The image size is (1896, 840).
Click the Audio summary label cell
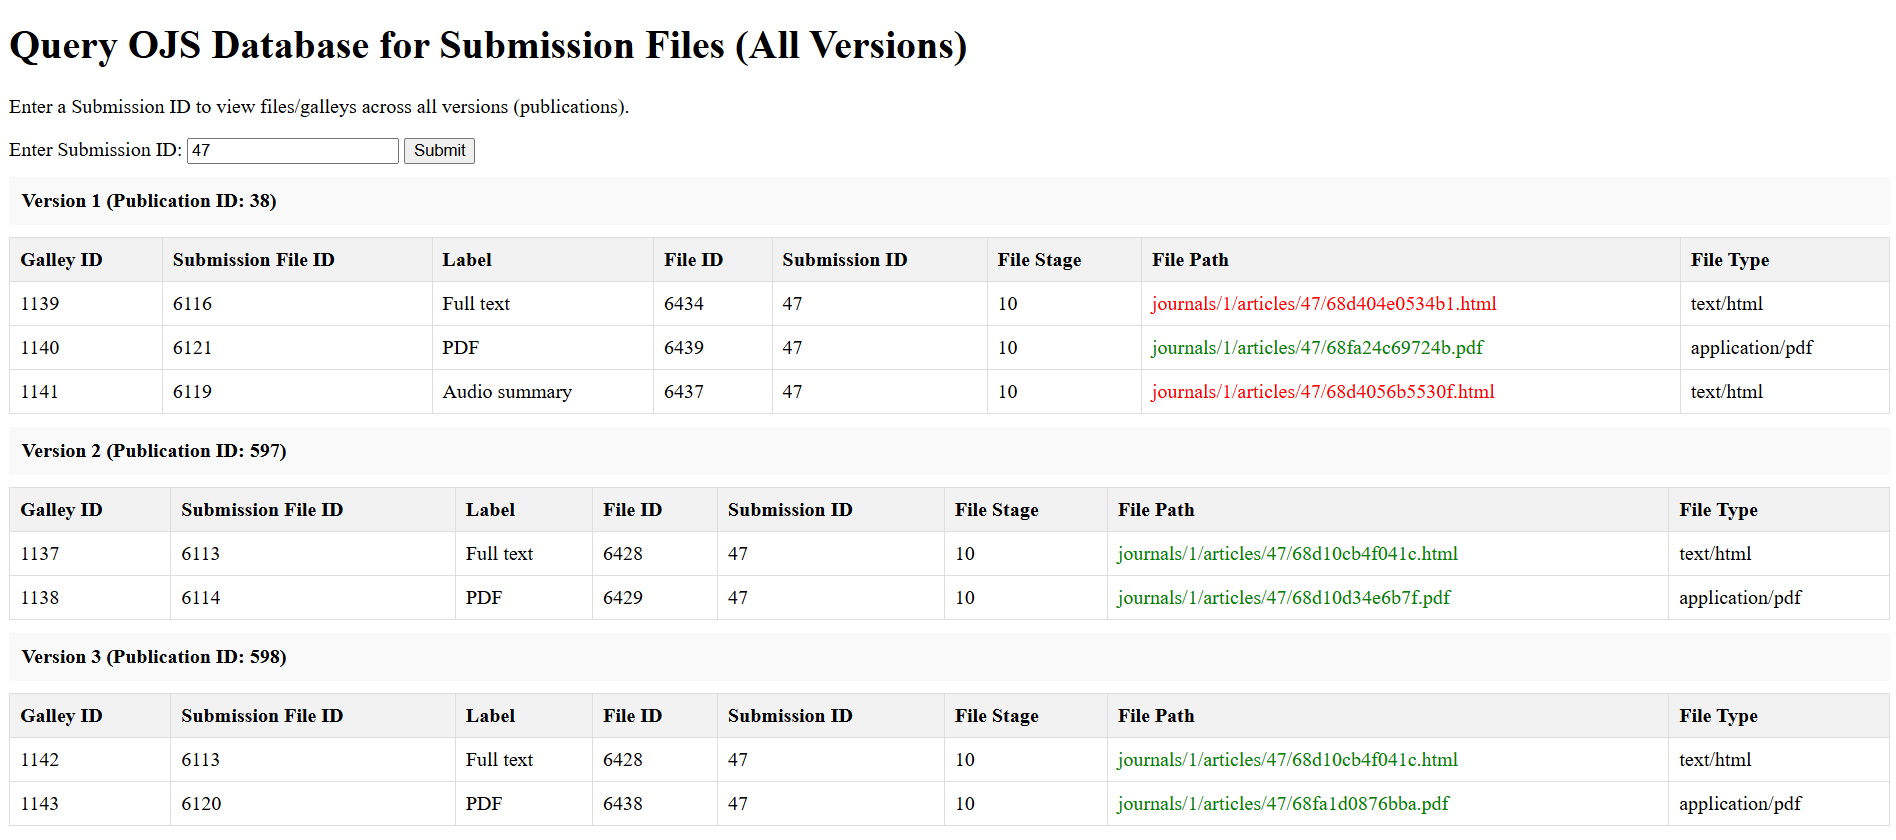point(507,392)
